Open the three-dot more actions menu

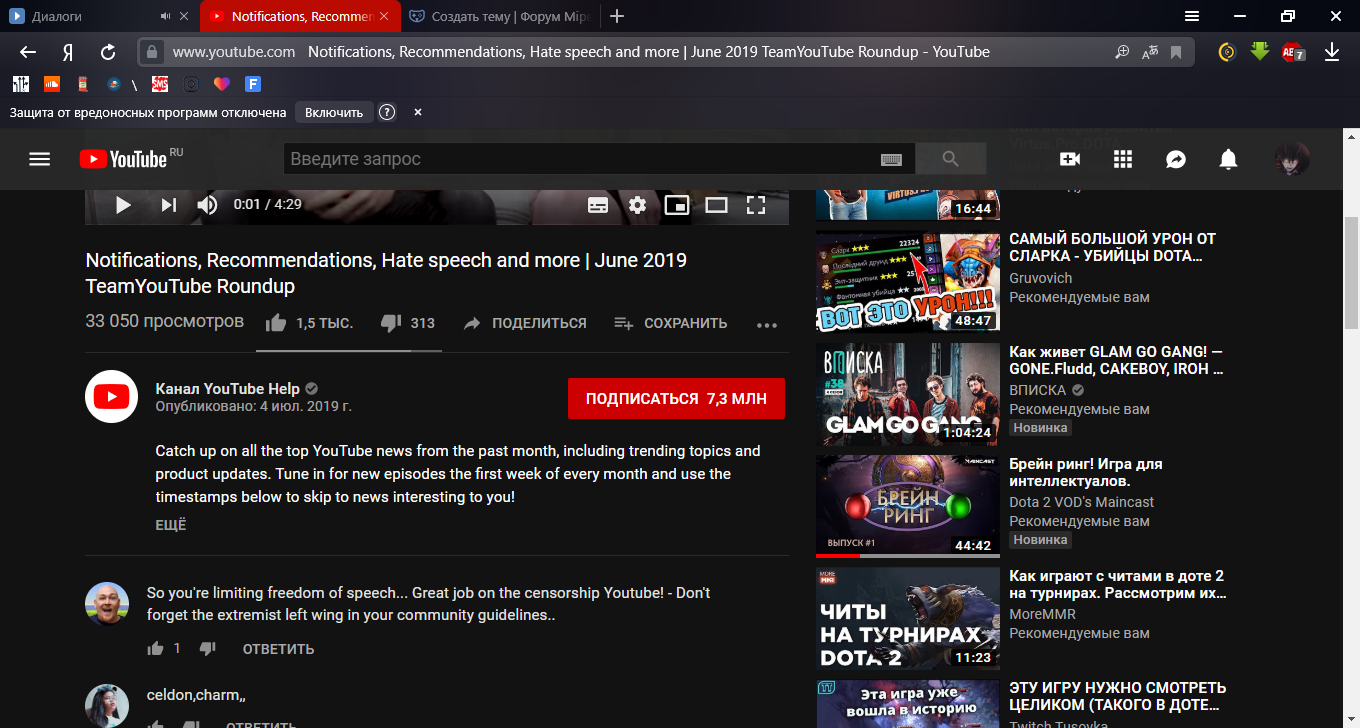click(x=767, y=324)
